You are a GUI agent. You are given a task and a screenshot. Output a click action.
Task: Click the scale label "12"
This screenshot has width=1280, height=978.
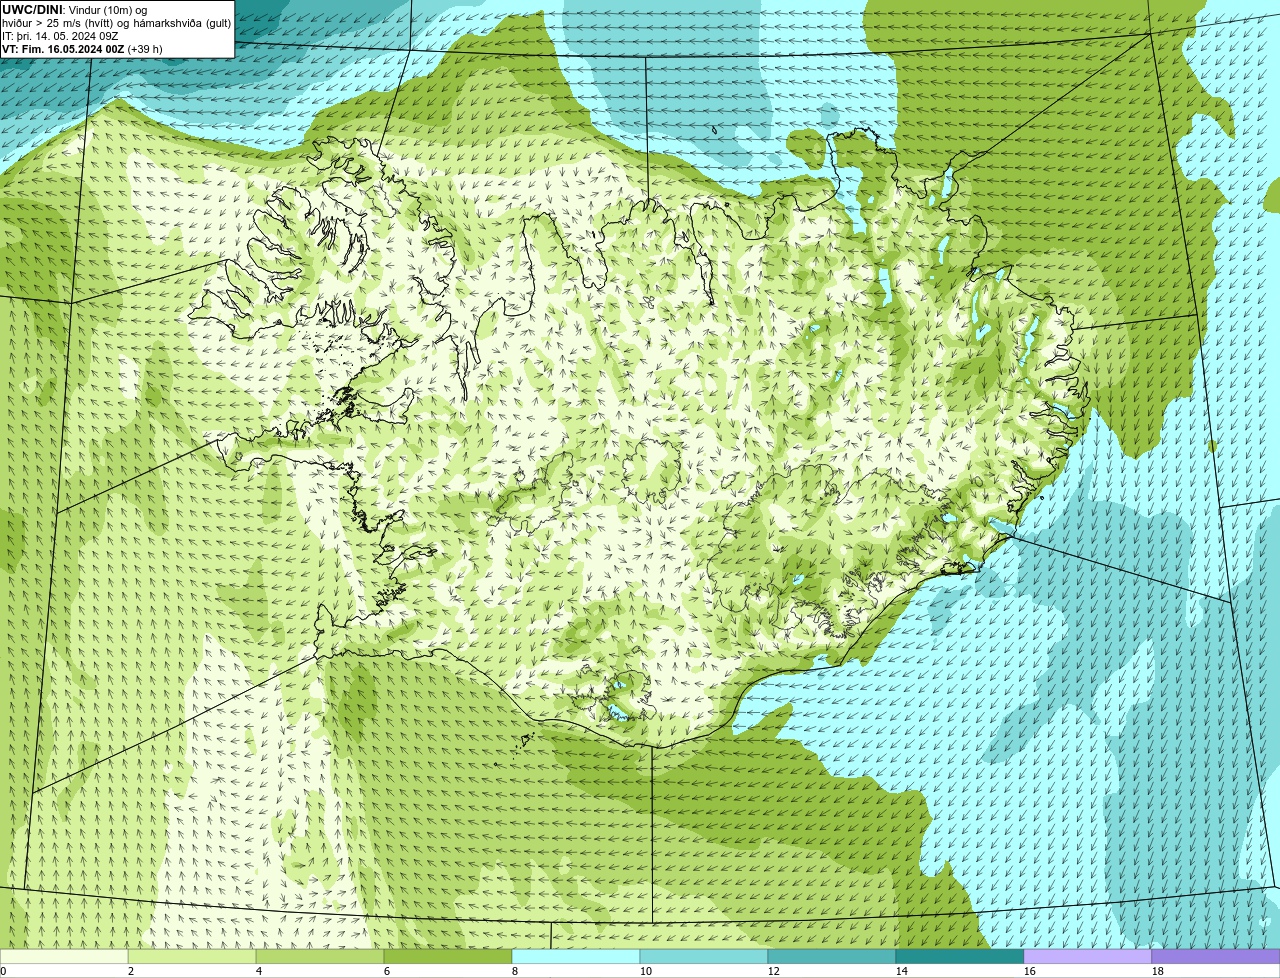(774, 971)
